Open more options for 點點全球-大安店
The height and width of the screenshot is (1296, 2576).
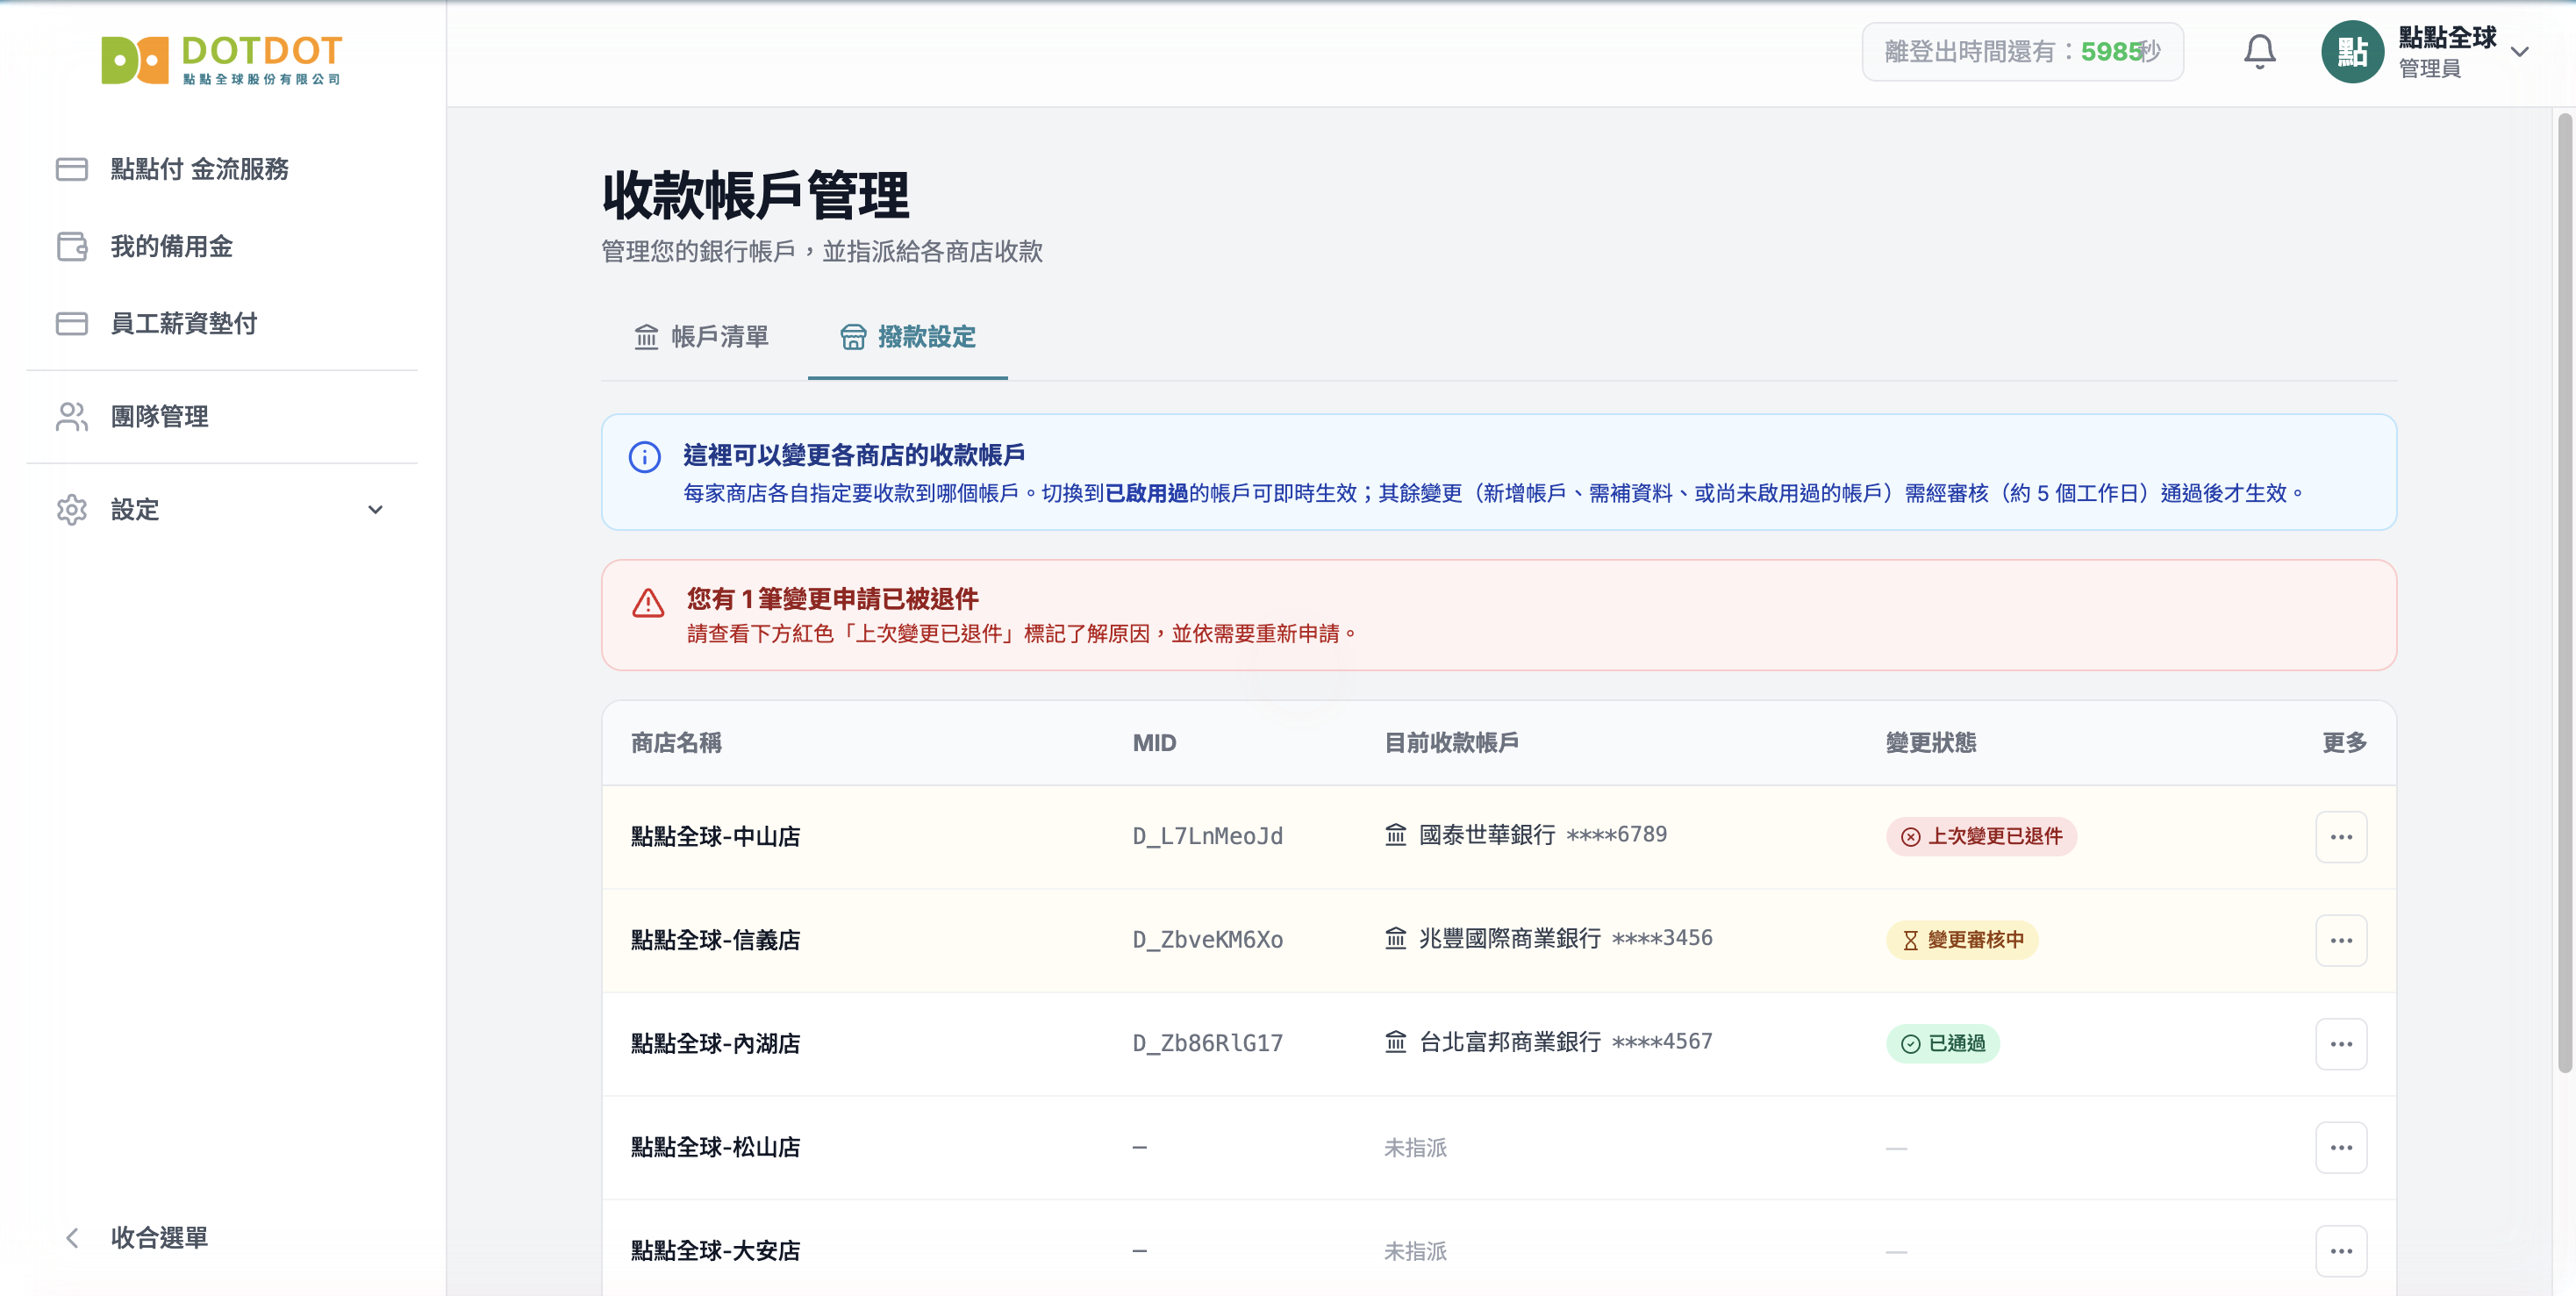point(2341,1251)
